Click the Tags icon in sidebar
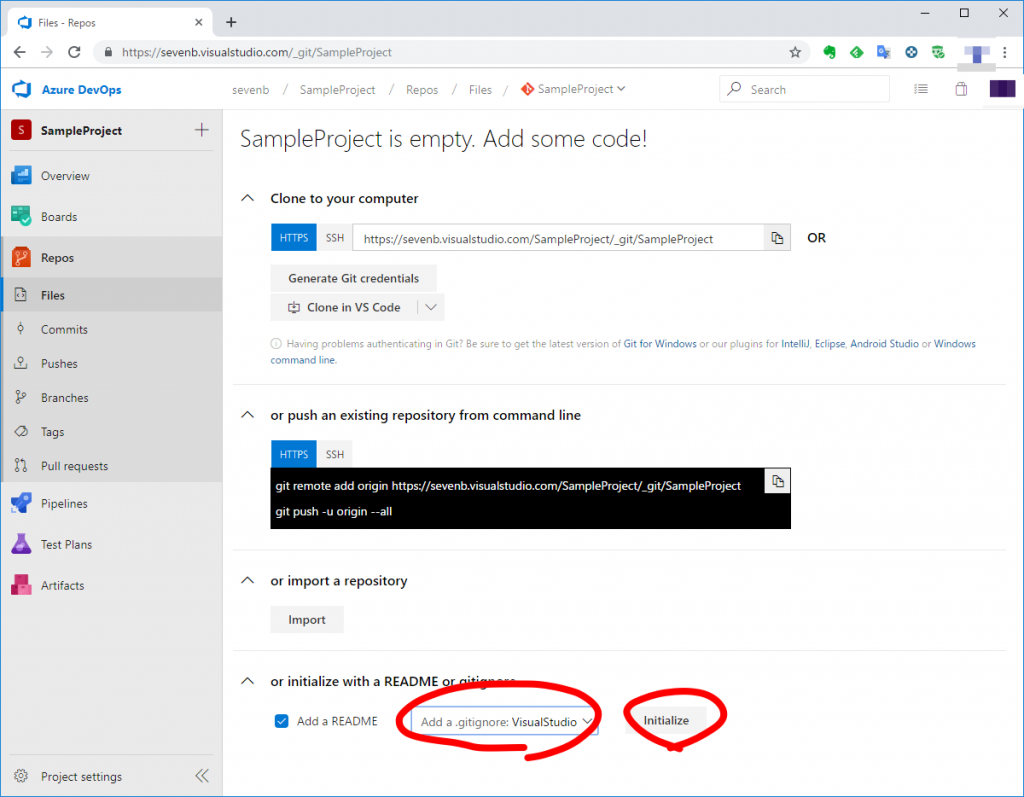 click(21, 431)
